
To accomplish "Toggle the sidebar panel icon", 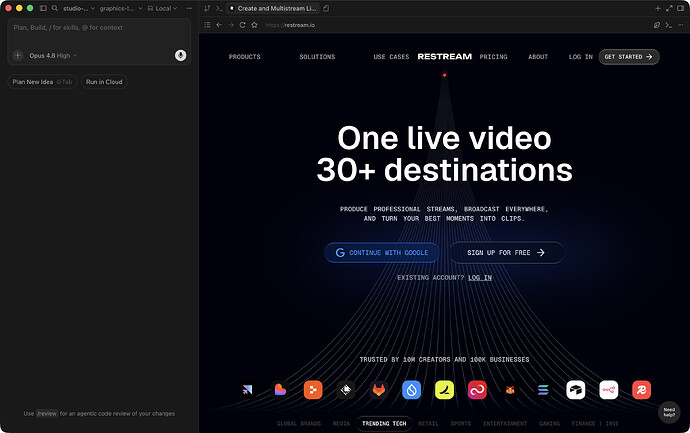I will 43,8.
